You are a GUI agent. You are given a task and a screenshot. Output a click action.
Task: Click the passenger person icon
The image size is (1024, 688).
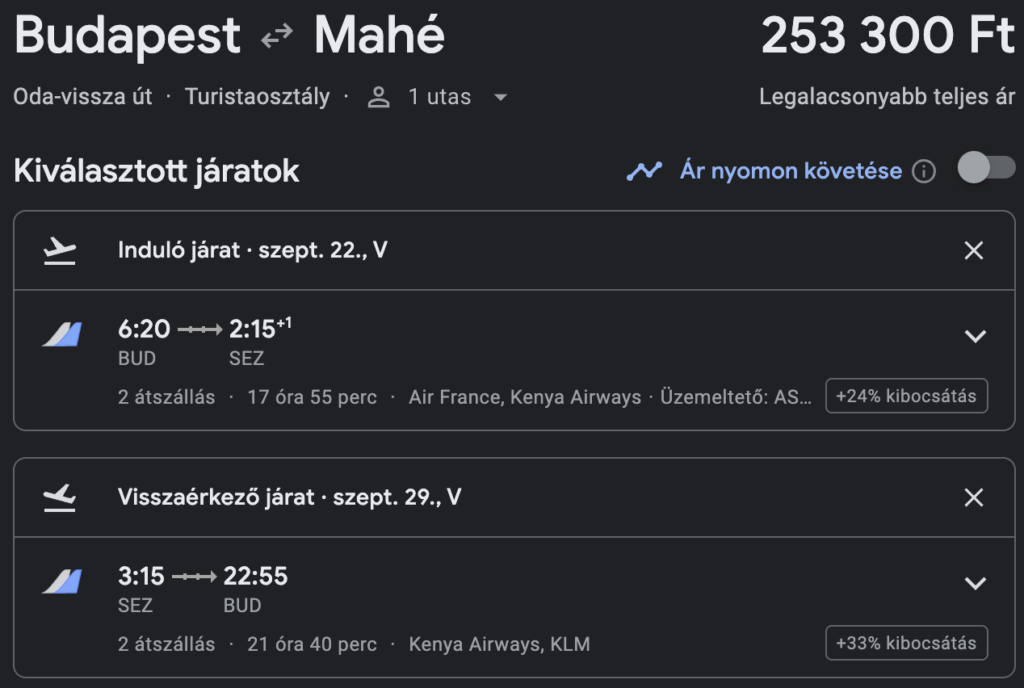378,97
